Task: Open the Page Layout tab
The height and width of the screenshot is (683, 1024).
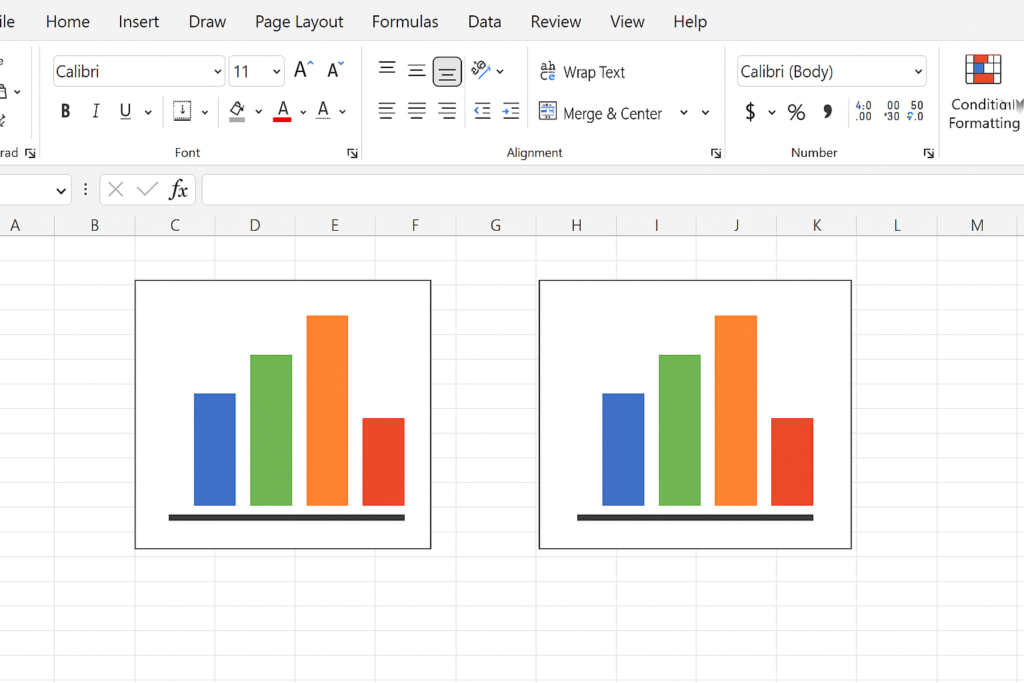Action: tap(299, 22)
